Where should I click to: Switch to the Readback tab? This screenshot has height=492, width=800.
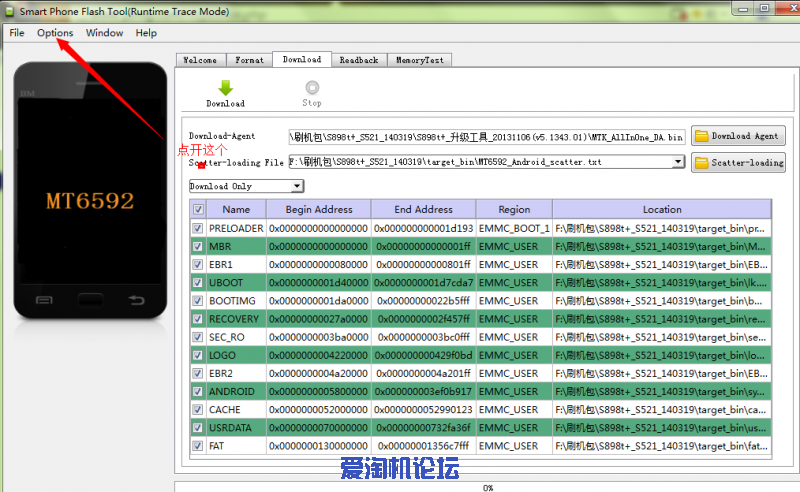click(359, 60)
